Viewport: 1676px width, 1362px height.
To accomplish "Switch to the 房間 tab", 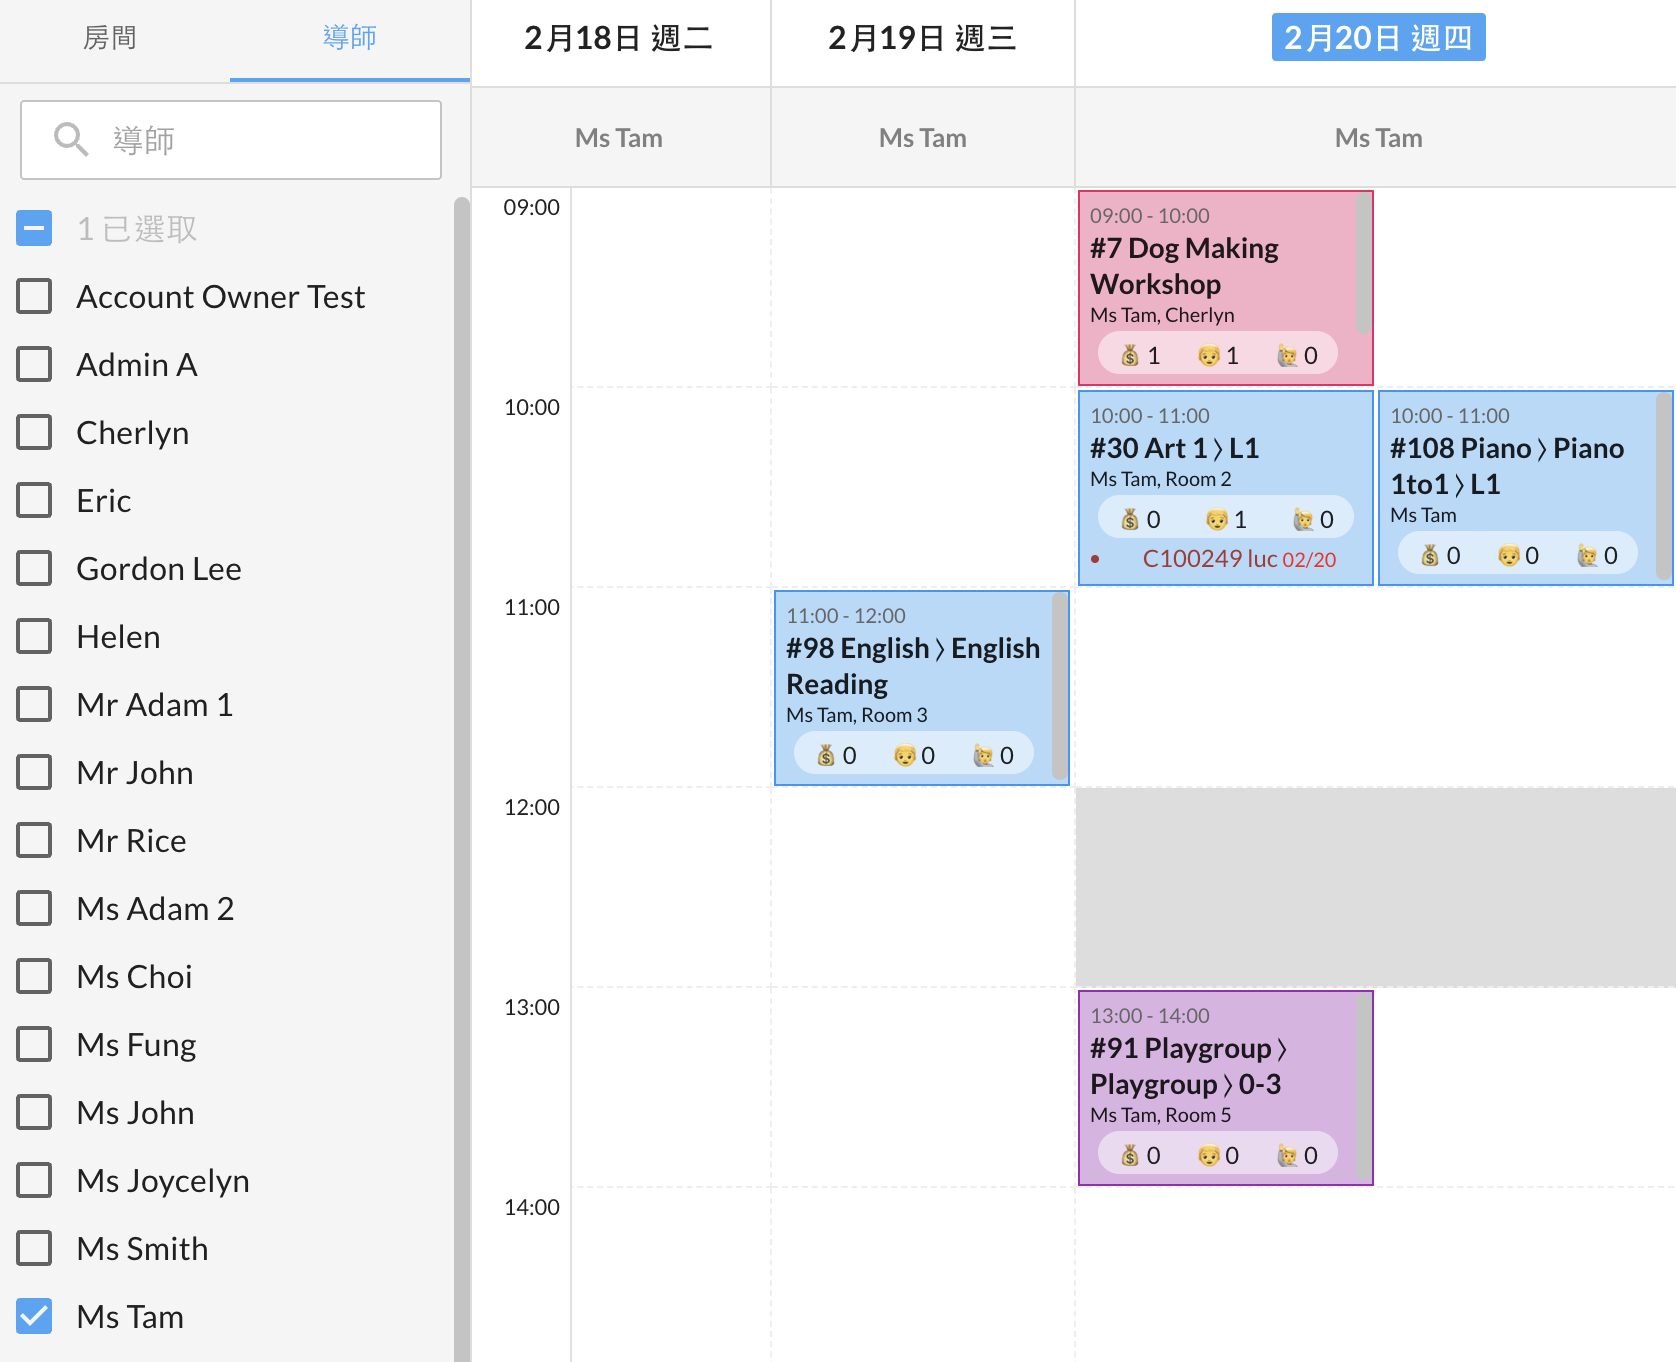I will pyautogui.click(x=110, y=38).
